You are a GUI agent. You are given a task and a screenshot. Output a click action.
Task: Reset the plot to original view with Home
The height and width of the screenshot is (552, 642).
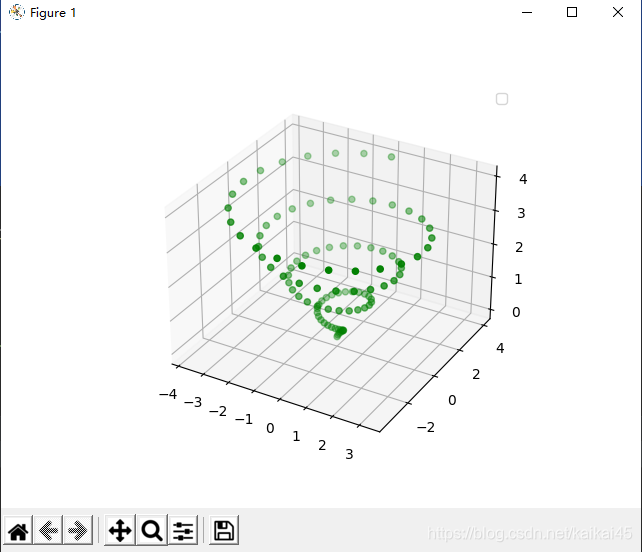(18, 531)
